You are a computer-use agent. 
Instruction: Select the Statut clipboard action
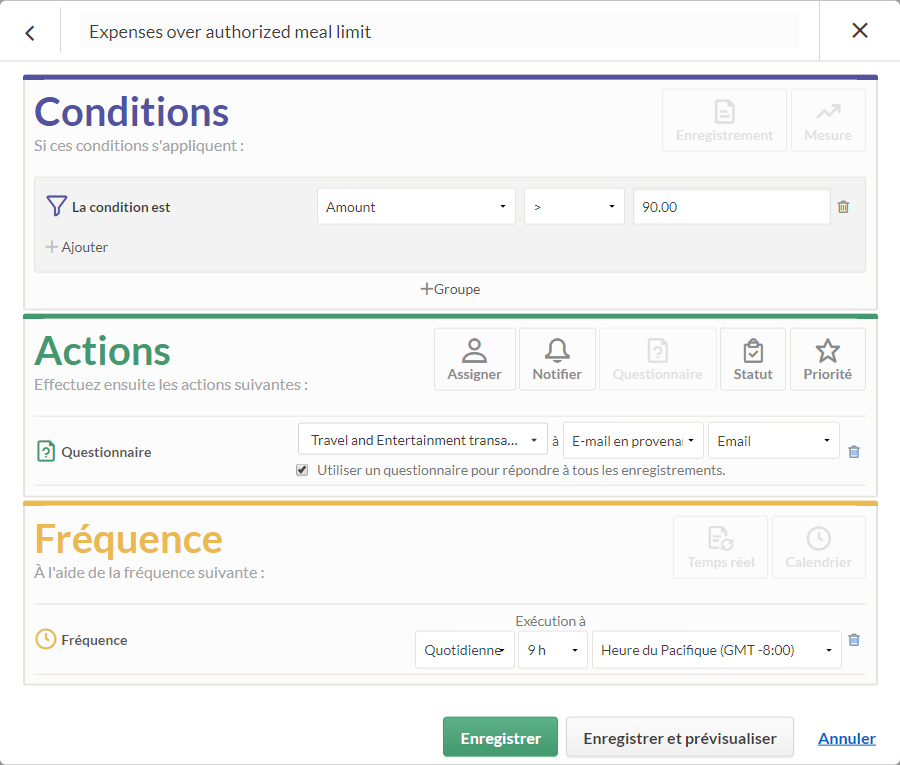click(x=752, y=359)
